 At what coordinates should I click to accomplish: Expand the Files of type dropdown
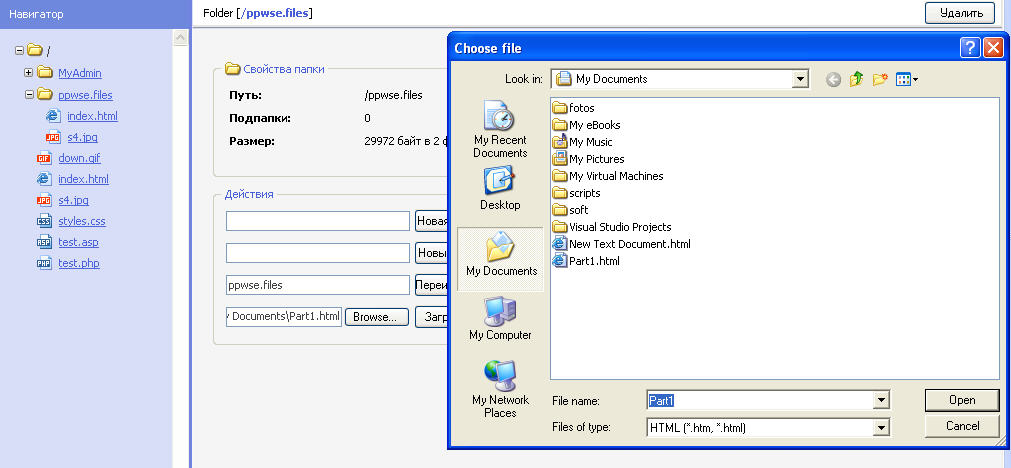(x=881, y=428)
